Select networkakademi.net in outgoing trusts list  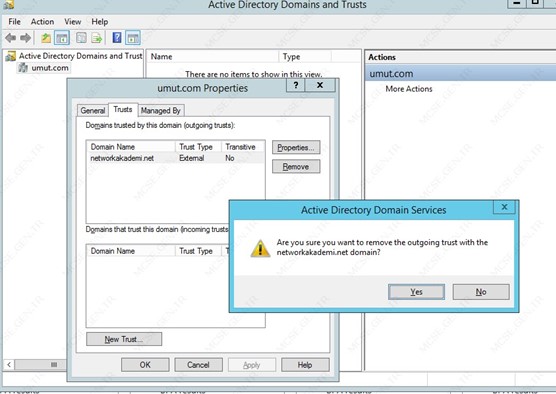122,158
